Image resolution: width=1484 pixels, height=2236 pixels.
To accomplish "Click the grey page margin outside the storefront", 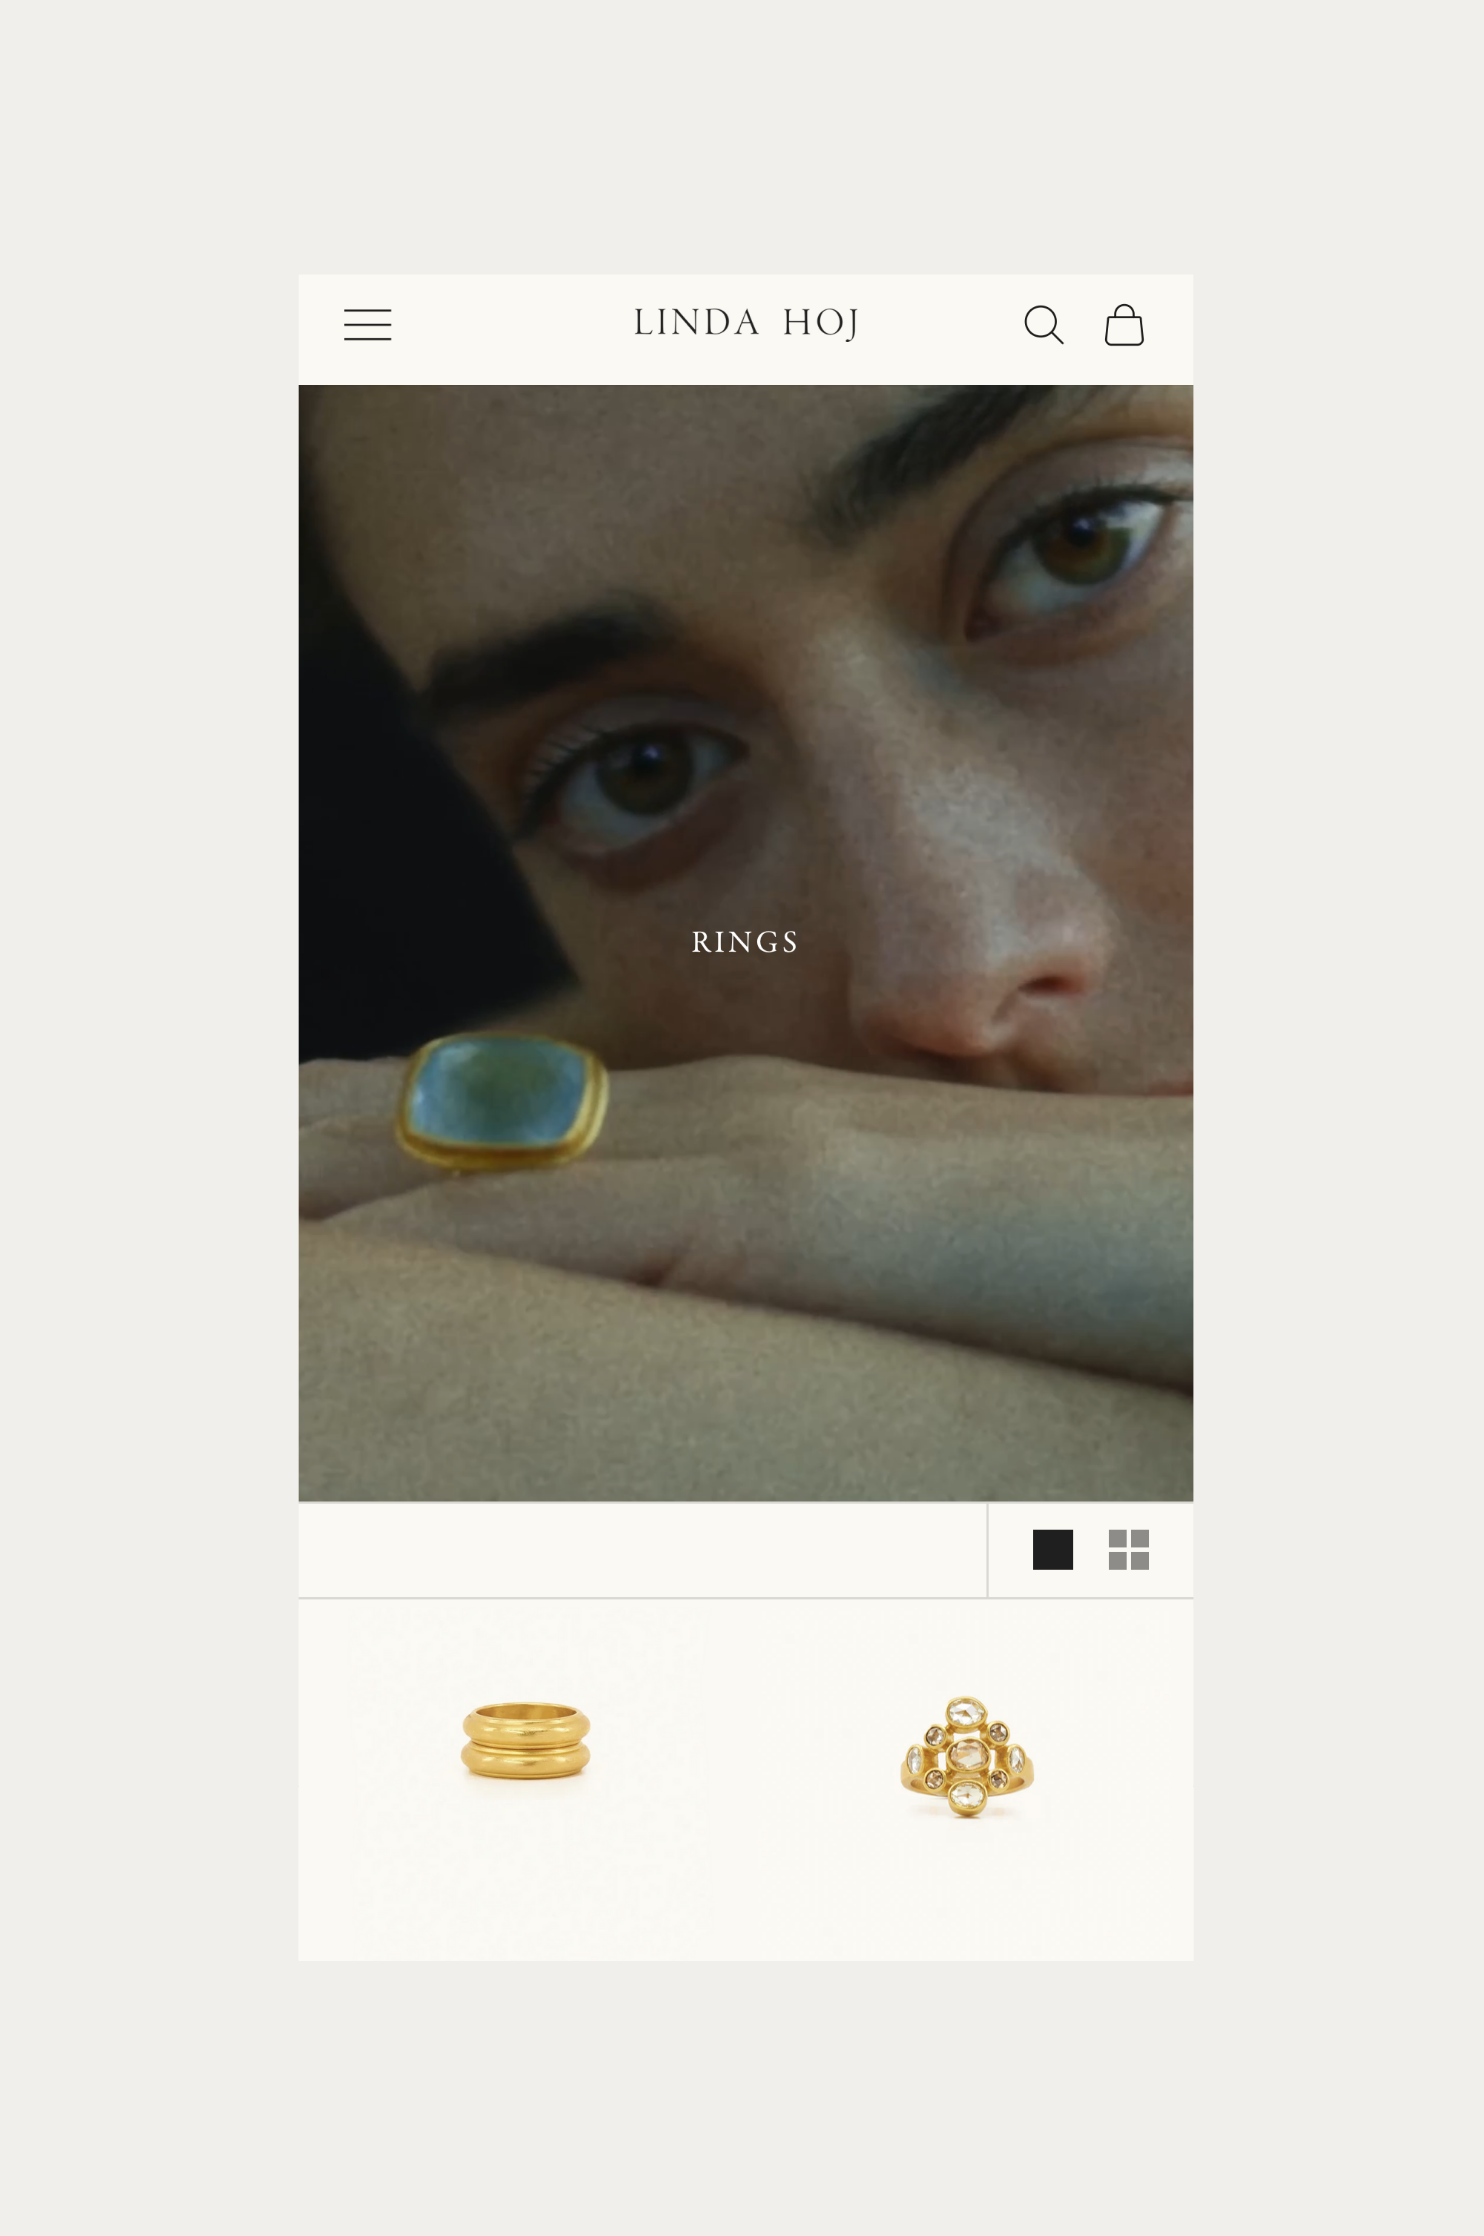I will click(150, 1100).
